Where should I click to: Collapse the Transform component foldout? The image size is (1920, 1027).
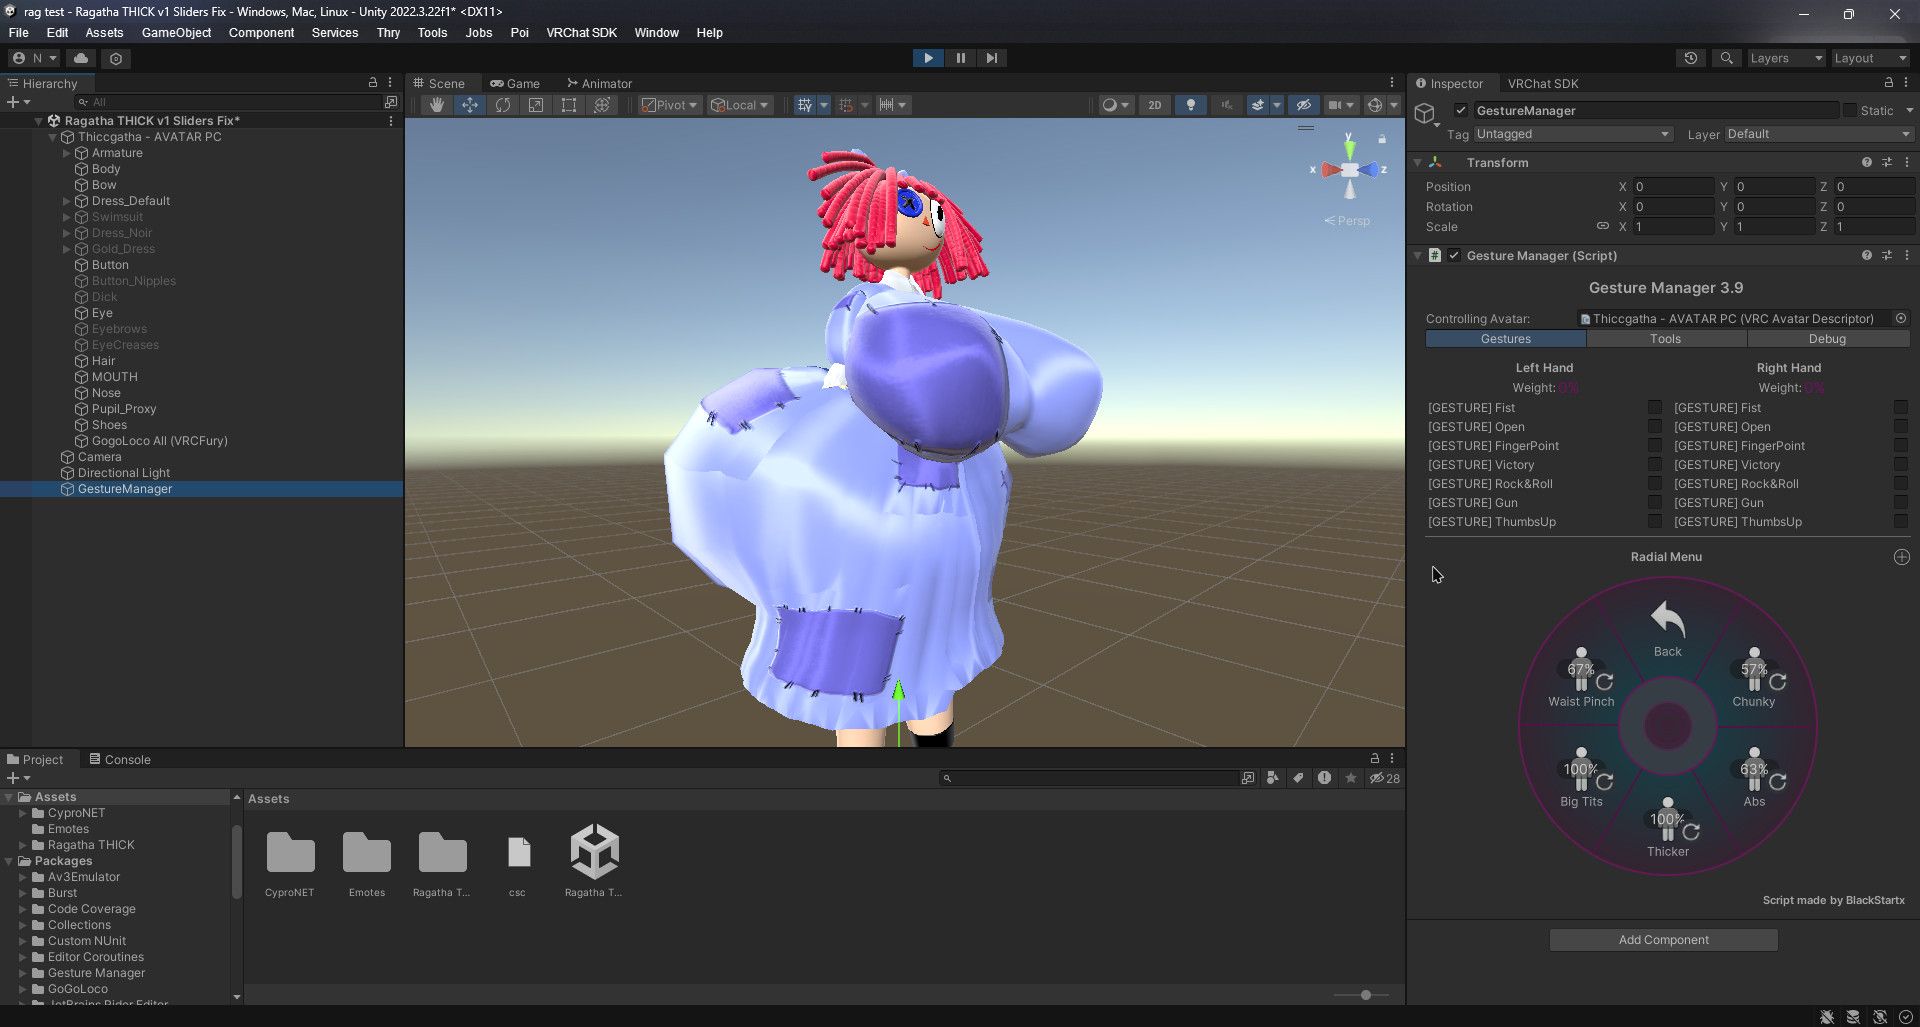pyautogui.click(x=1417, y=163)
